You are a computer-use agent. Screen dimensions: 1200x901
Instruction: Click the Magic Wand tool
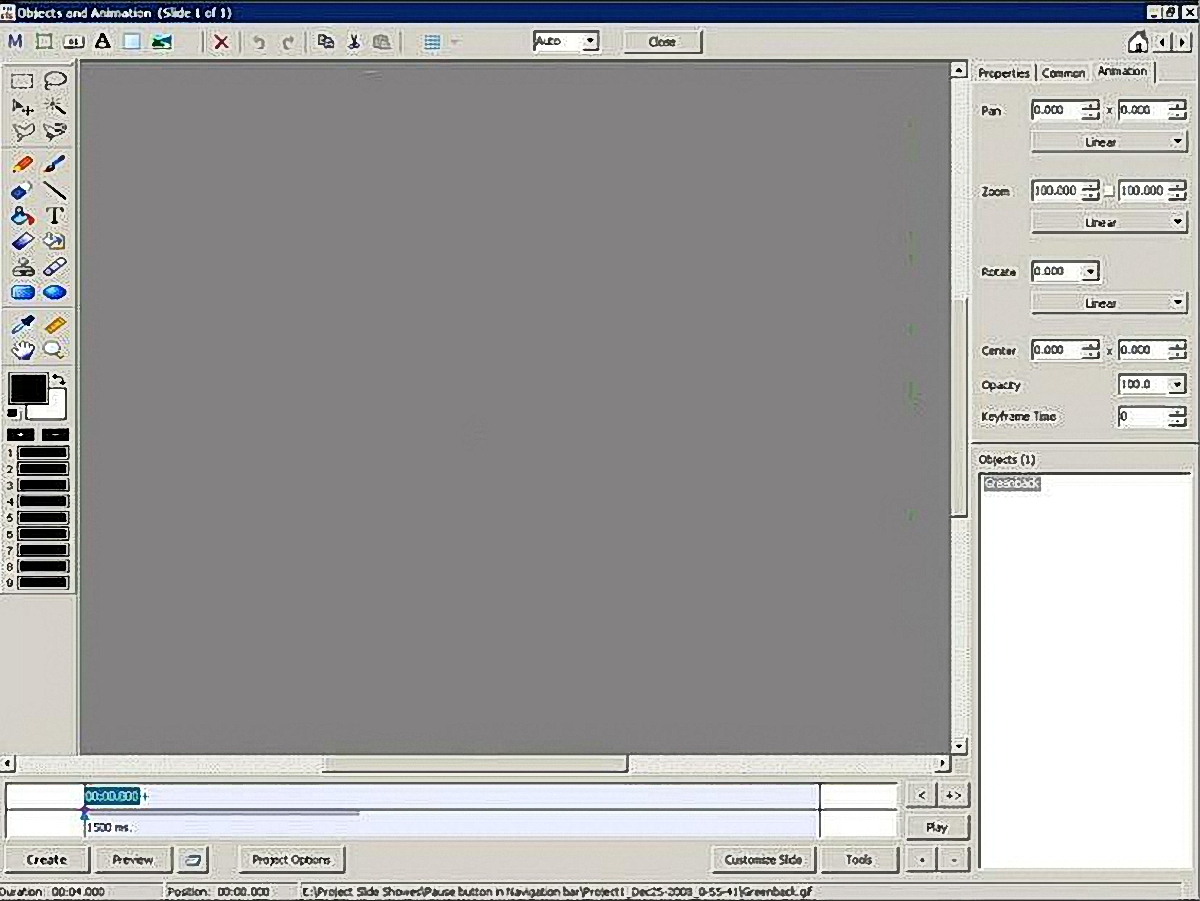56,106
